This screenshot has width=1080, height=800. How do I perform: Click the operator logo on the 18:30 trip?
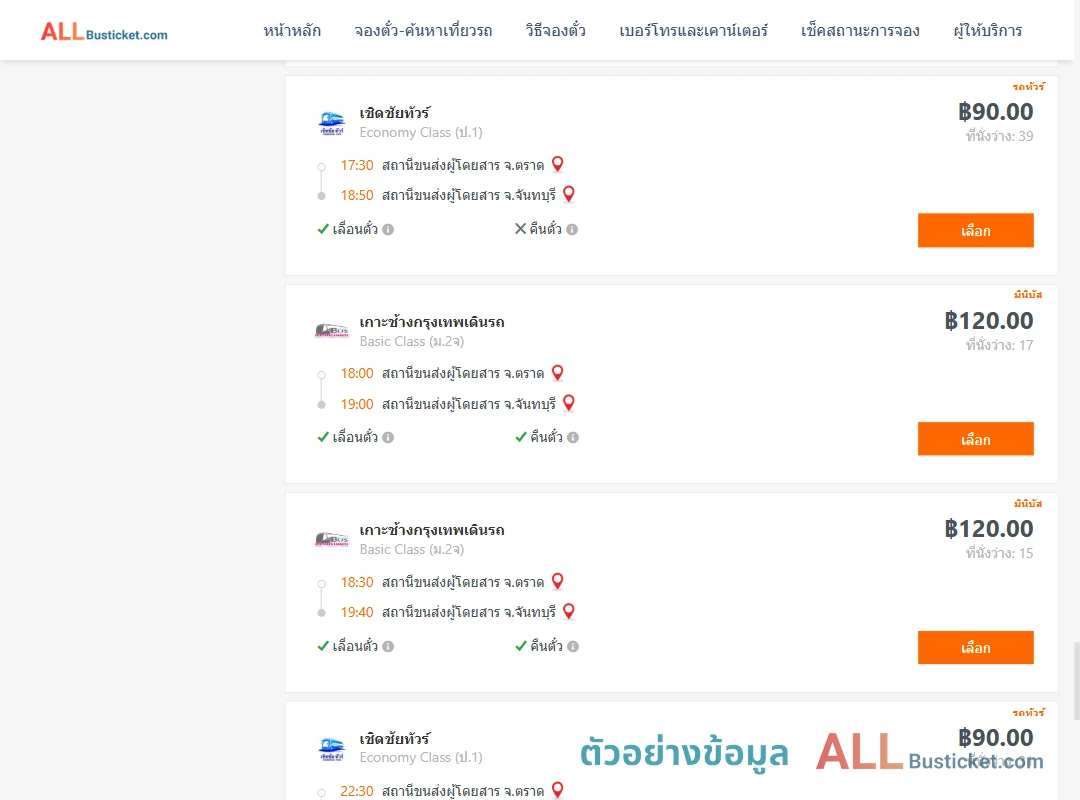coord(331,539)
